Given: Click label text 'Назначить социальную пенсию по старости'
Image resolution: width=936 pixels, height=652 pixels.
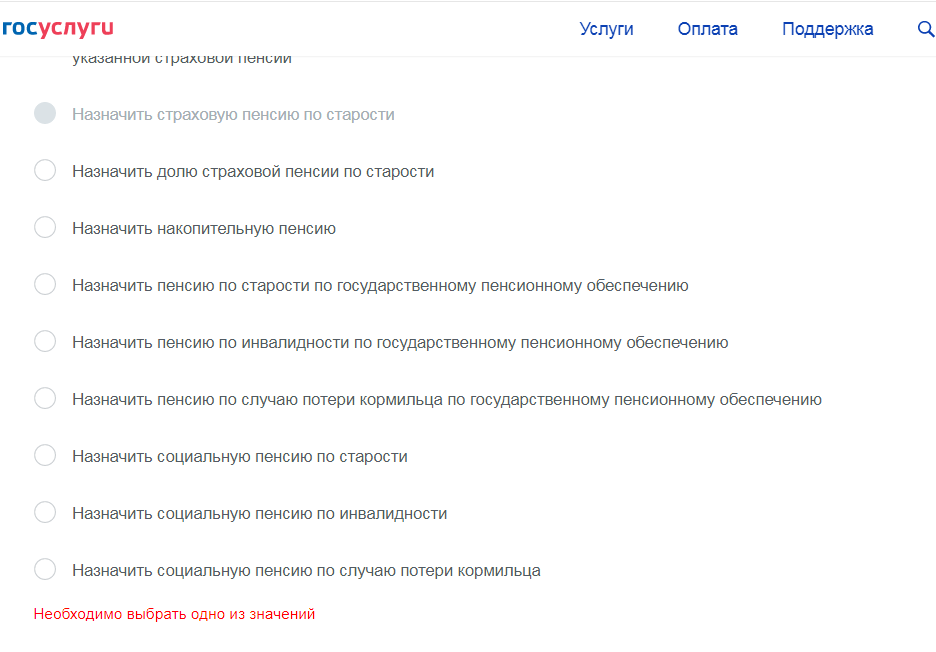Looking at the screenshot, I should pyautogui.click(x=239, y=457).
